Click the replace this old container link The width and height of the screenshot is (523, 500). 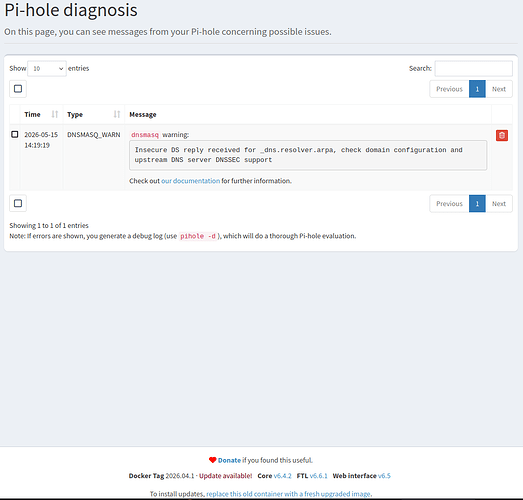point(289,494)
